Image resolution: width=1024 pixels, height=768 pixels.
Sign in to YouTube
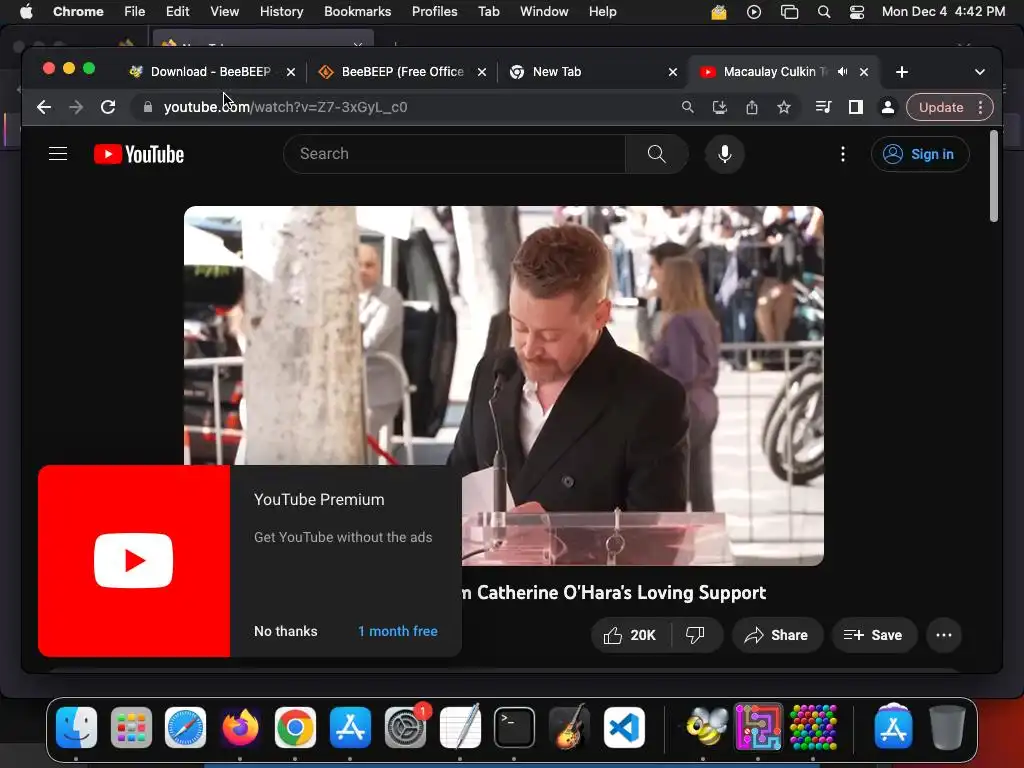(920, 154)
